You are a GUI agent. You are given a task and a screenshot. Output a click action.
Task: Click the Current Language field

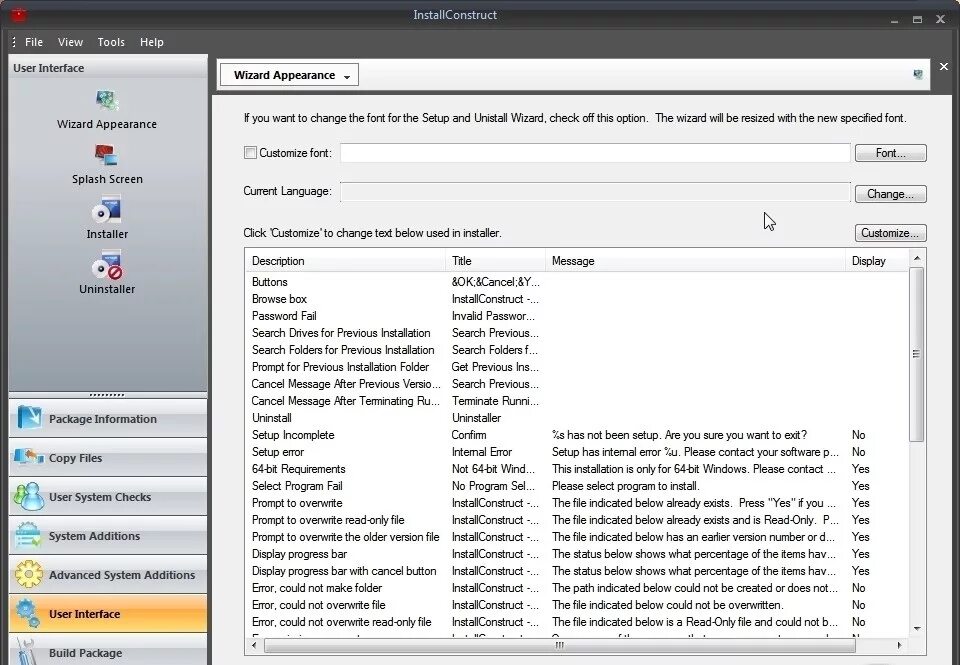tap(595, 192)
